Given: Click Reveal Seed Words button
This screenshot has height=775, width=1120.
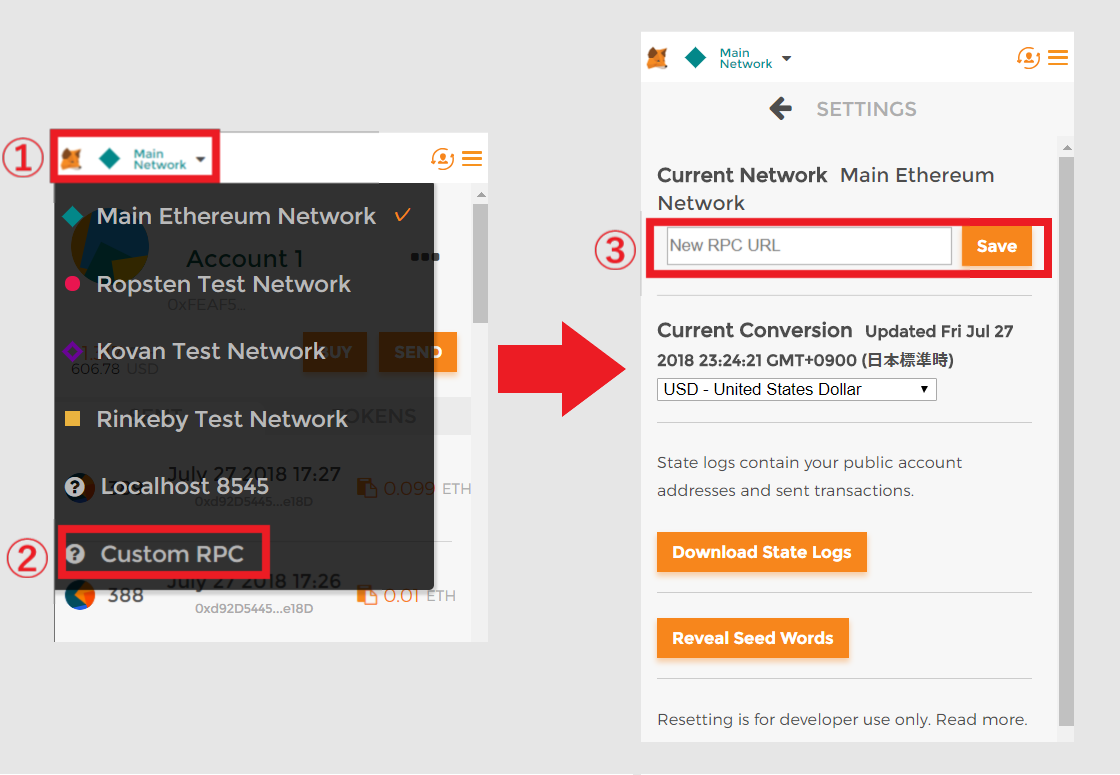Looking at the screenshot, I should pyautogui.click(x=753, y=638).
